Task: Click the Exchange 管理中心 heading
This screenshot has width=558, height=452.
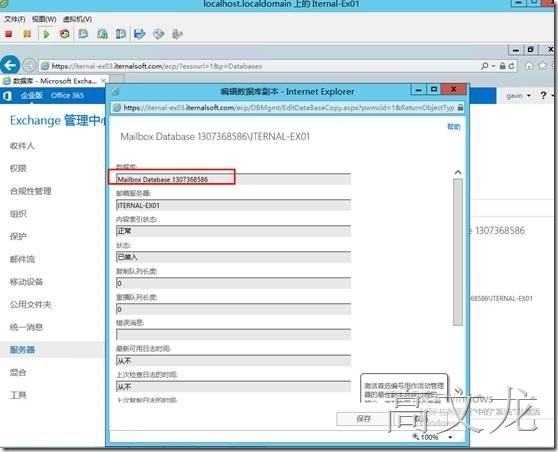Action: [58, 120]
